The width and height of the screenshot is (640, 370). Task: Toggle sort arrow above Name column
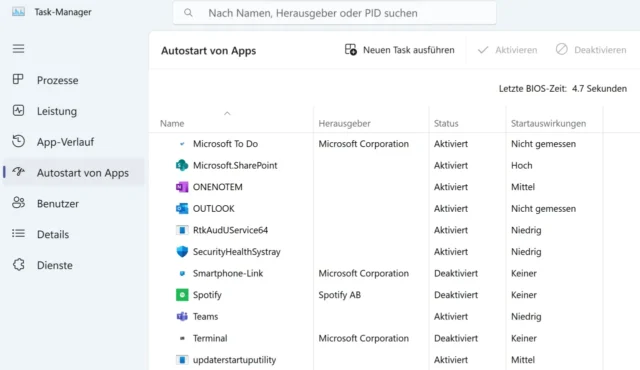coord(227,113)
